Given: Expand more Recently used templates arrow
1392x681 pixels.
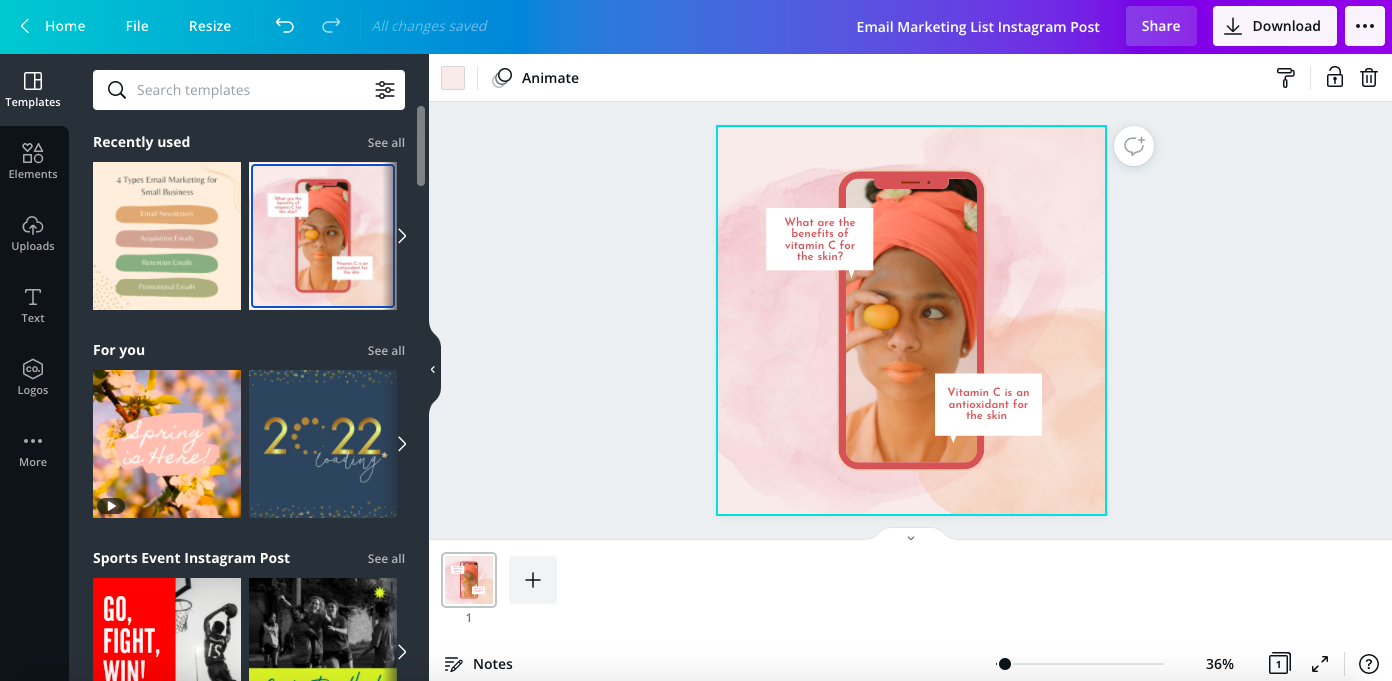Looking at the screenshot, I should click(x=402, y=236).
